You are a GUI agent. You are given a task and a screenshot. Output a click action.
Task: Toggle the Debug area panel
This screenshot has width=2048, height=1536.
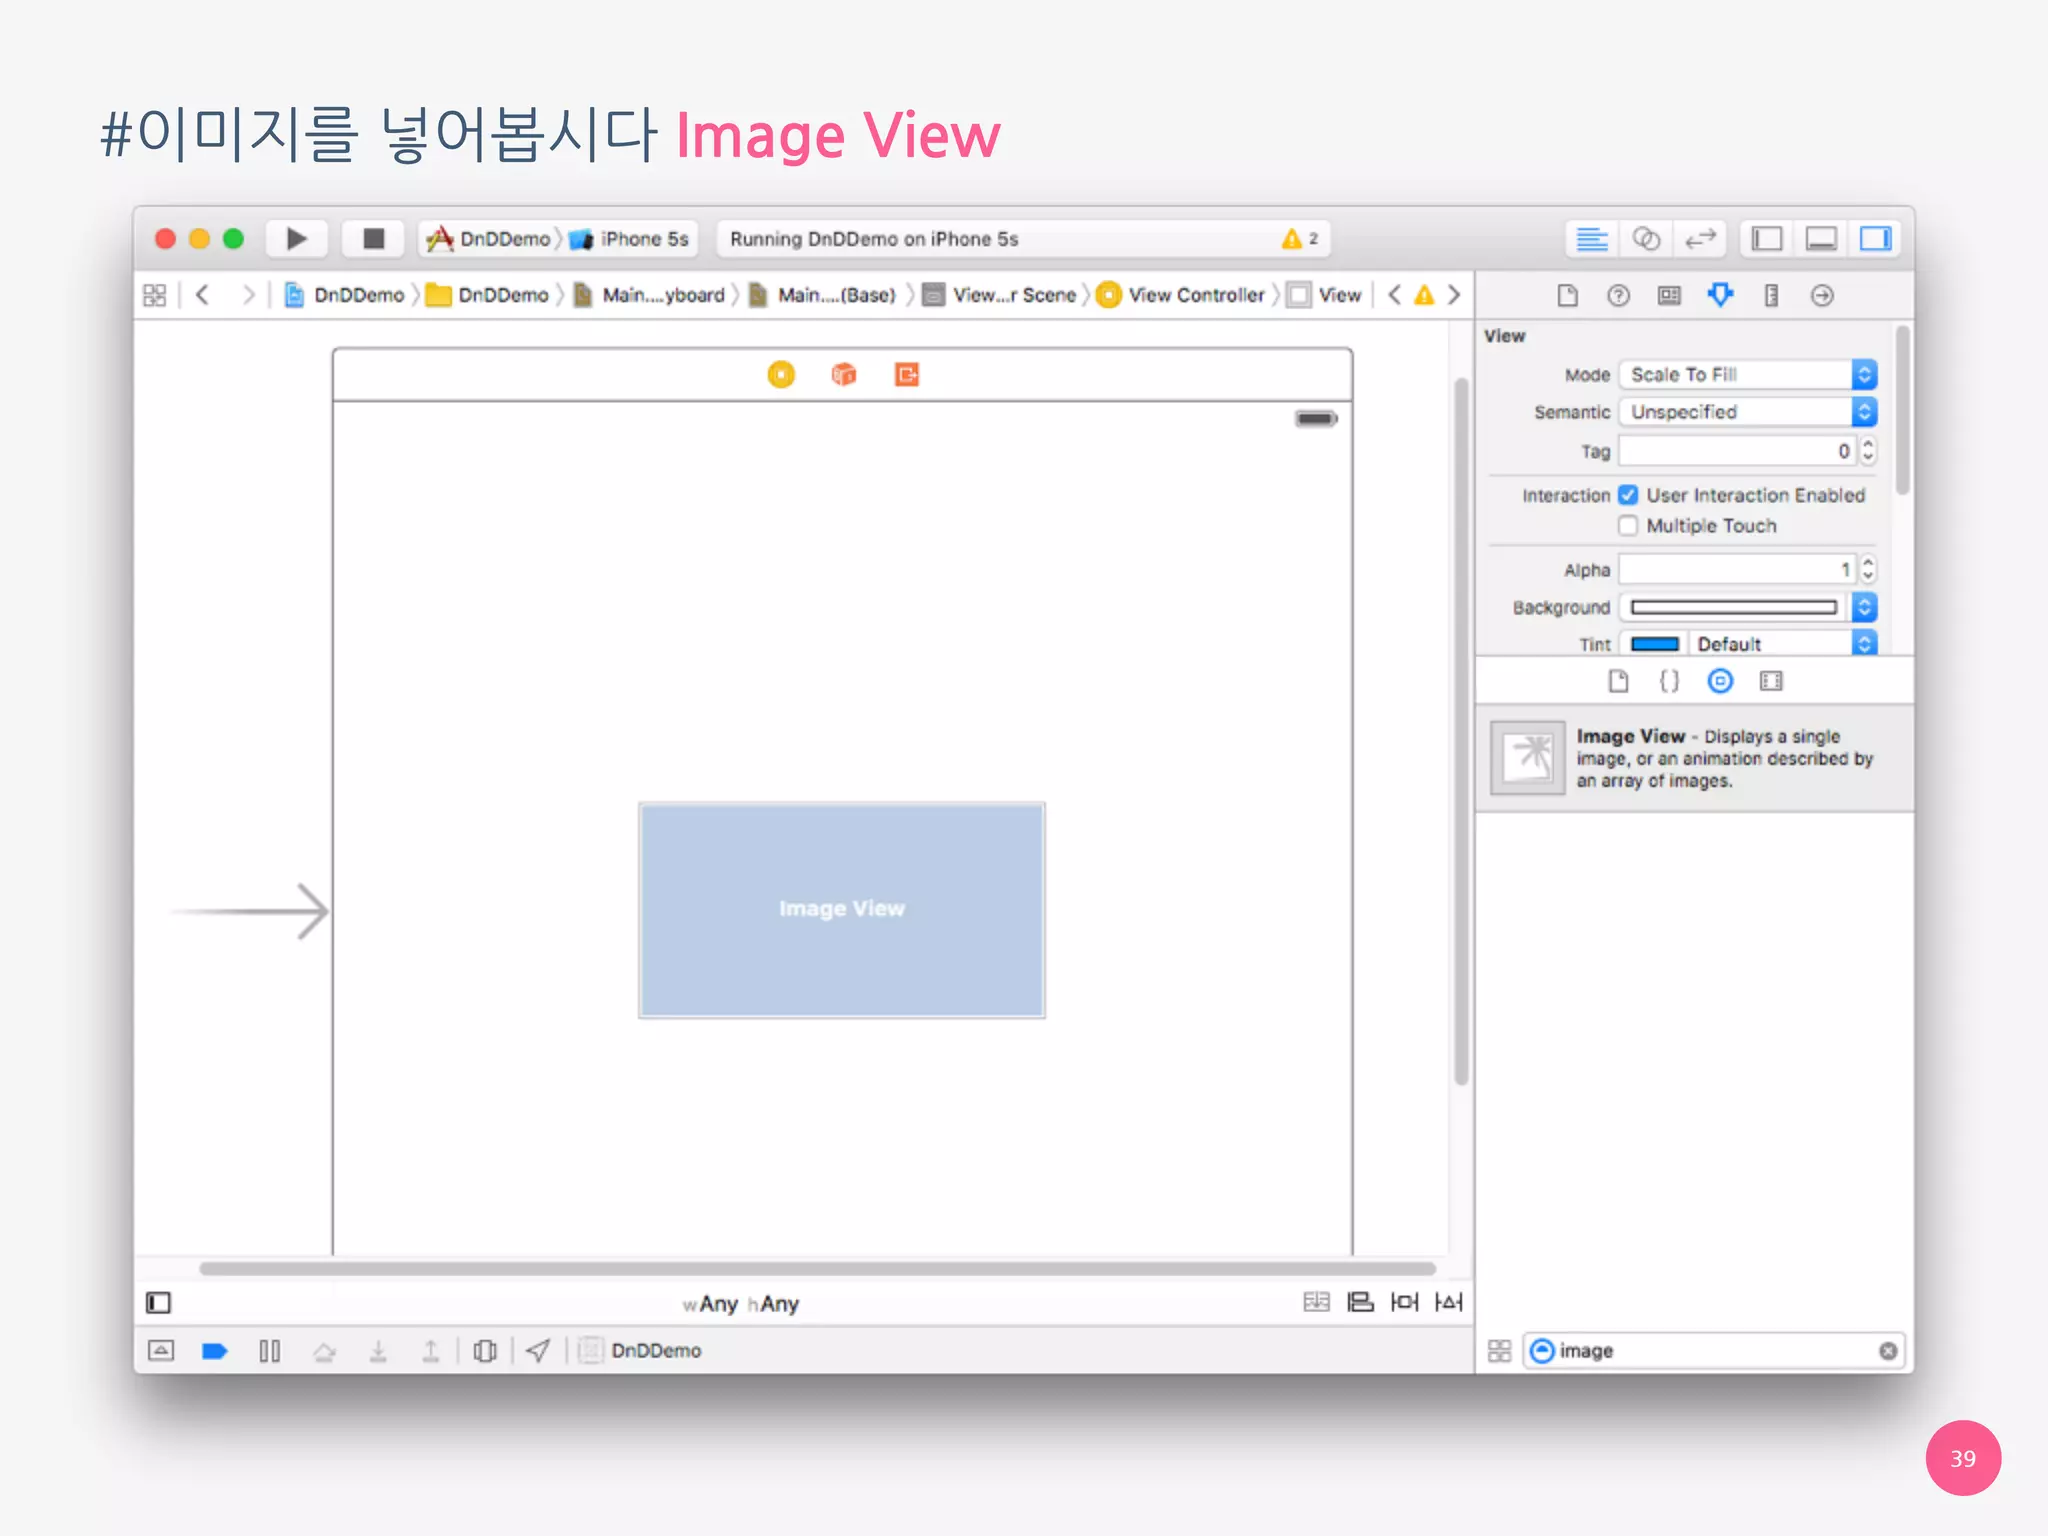[x=1821, y=239]
